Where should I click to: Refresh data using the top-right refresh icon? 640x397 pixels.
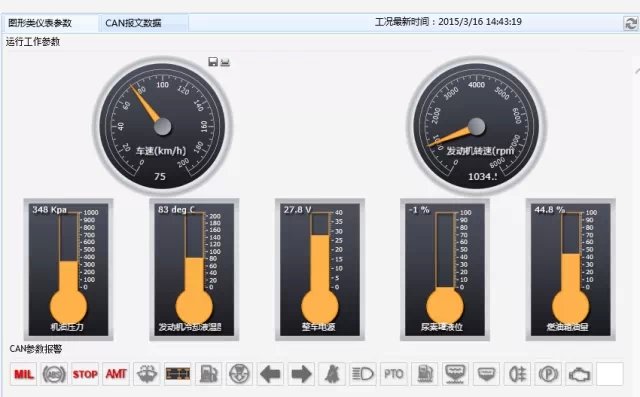(x=631, y=23)
